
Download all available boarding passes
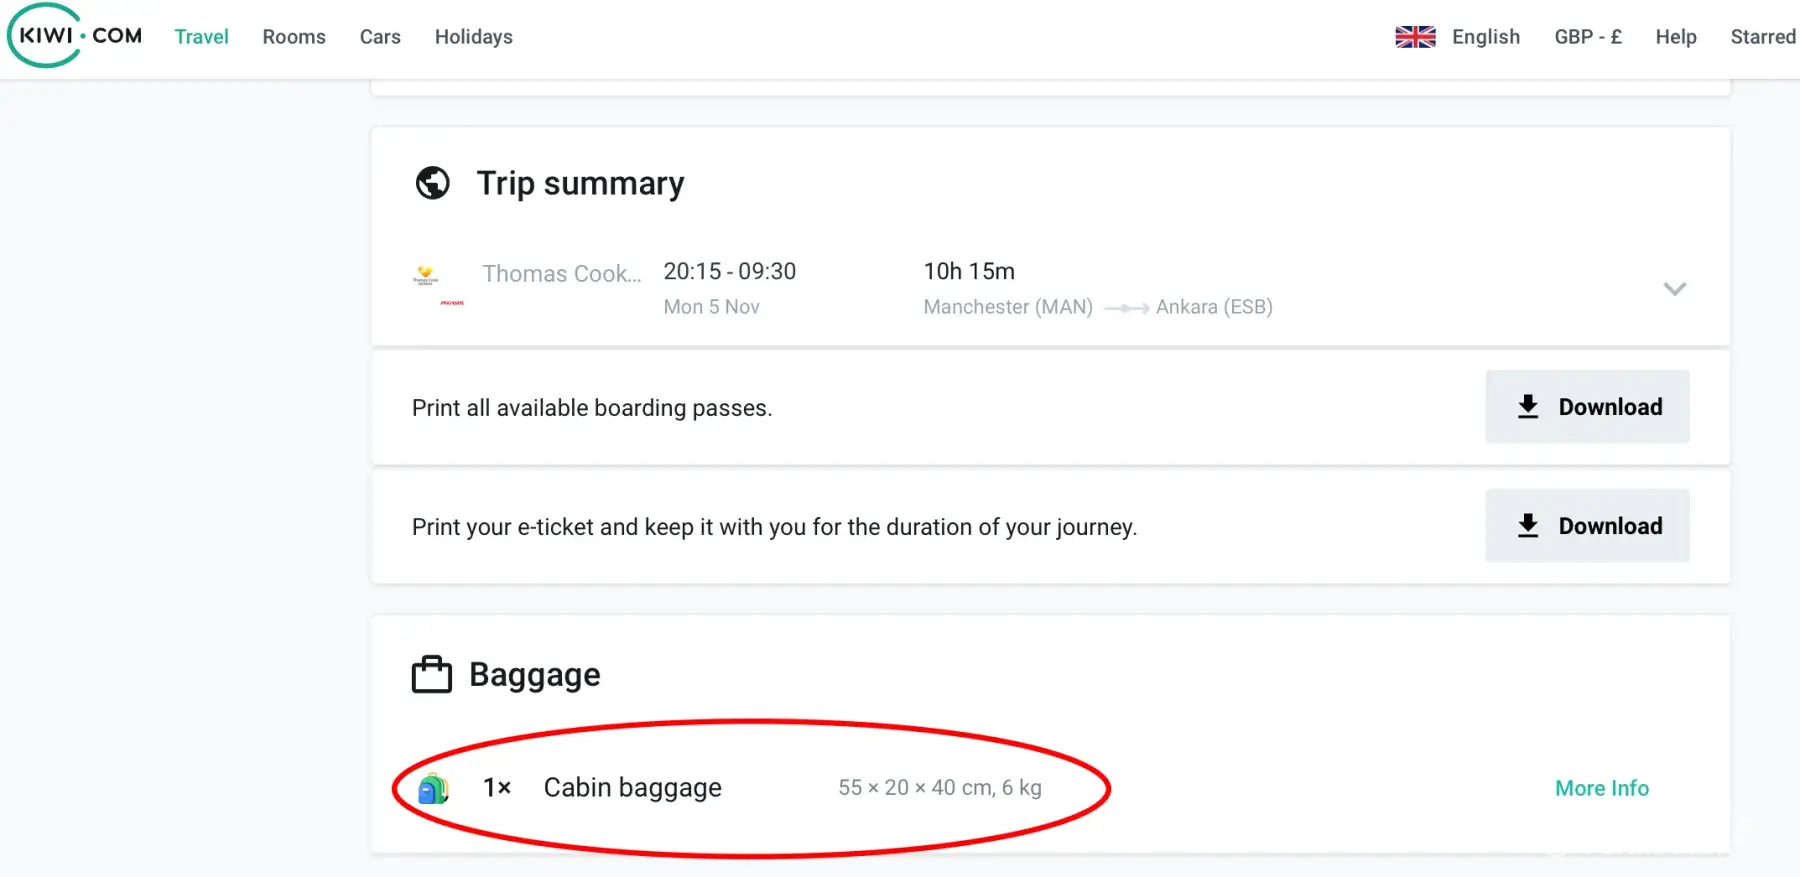pos(1587,407)
